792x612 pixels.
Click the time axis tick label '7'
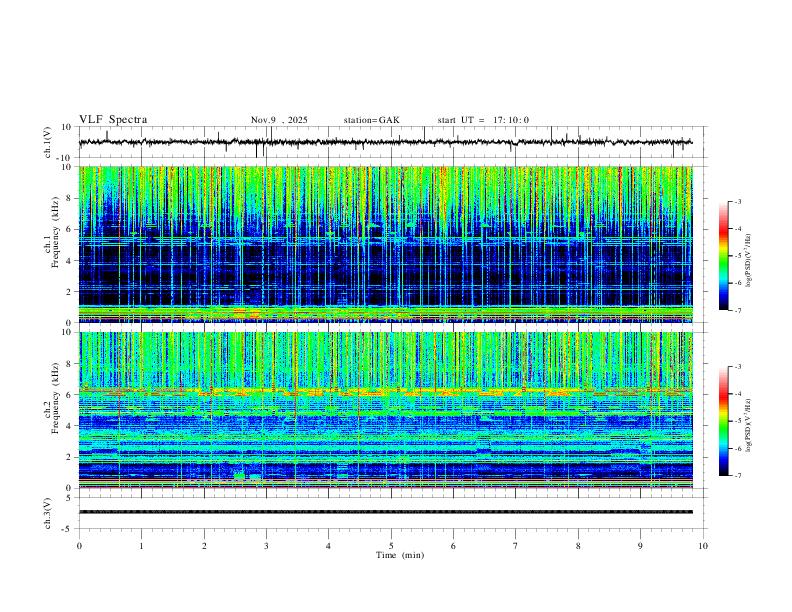(516, 546)
